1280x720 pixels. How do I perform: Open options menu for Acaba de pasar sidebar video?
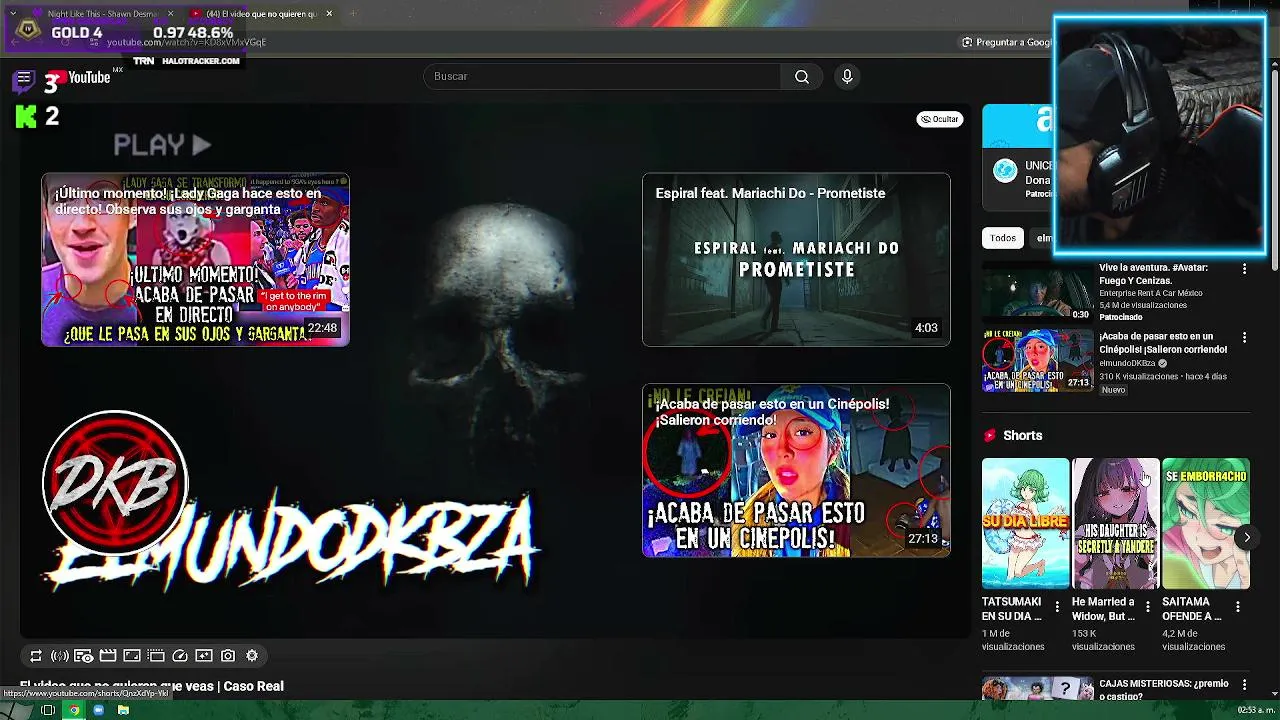pos(1244,338)
